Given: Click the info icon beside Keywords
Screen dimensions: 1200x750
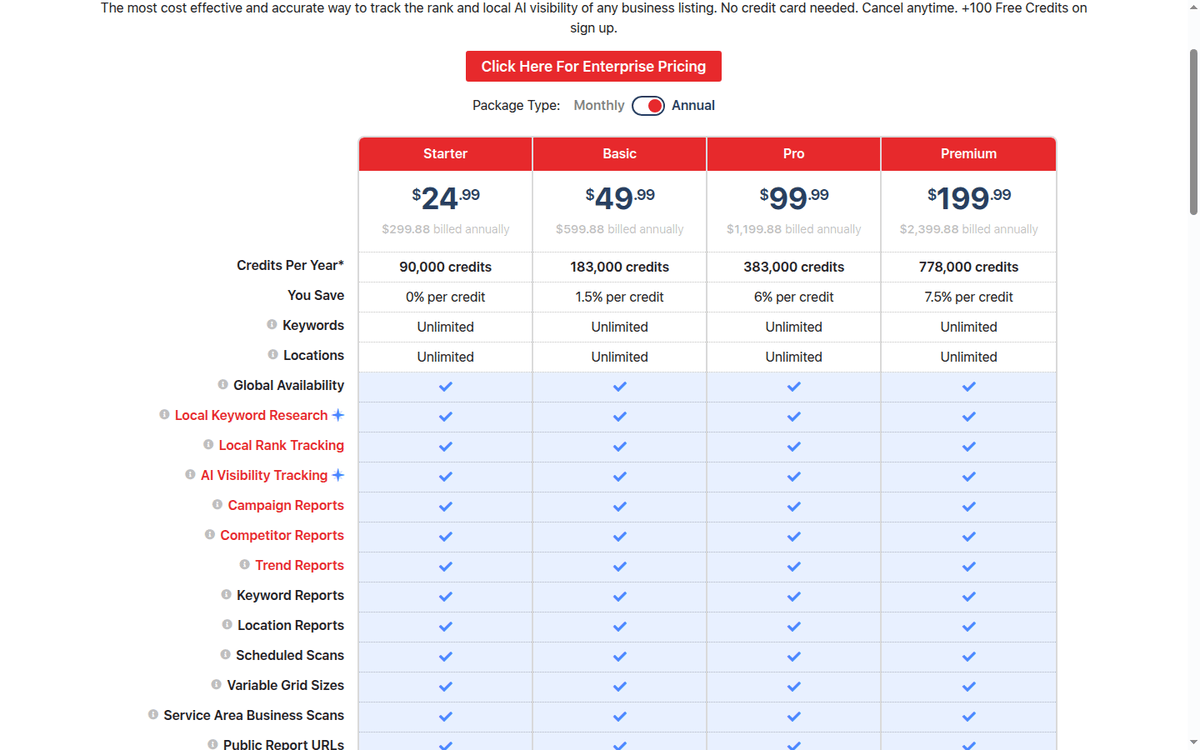Looking at the screenshot, I should tap(272, 325).
